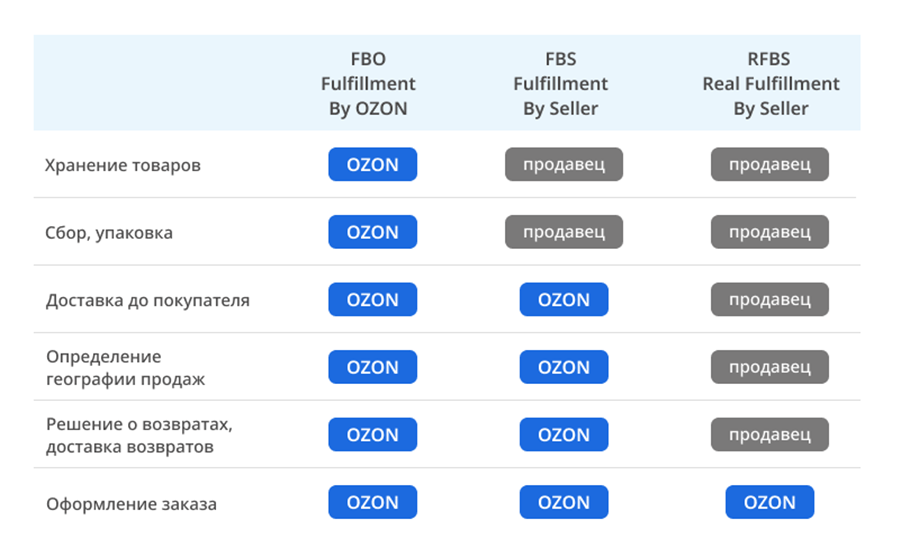This screenshot has height=546, width=900.
Task: Select the продавец badge for Хранение товаров under RFBS
Action: (770, 164)
